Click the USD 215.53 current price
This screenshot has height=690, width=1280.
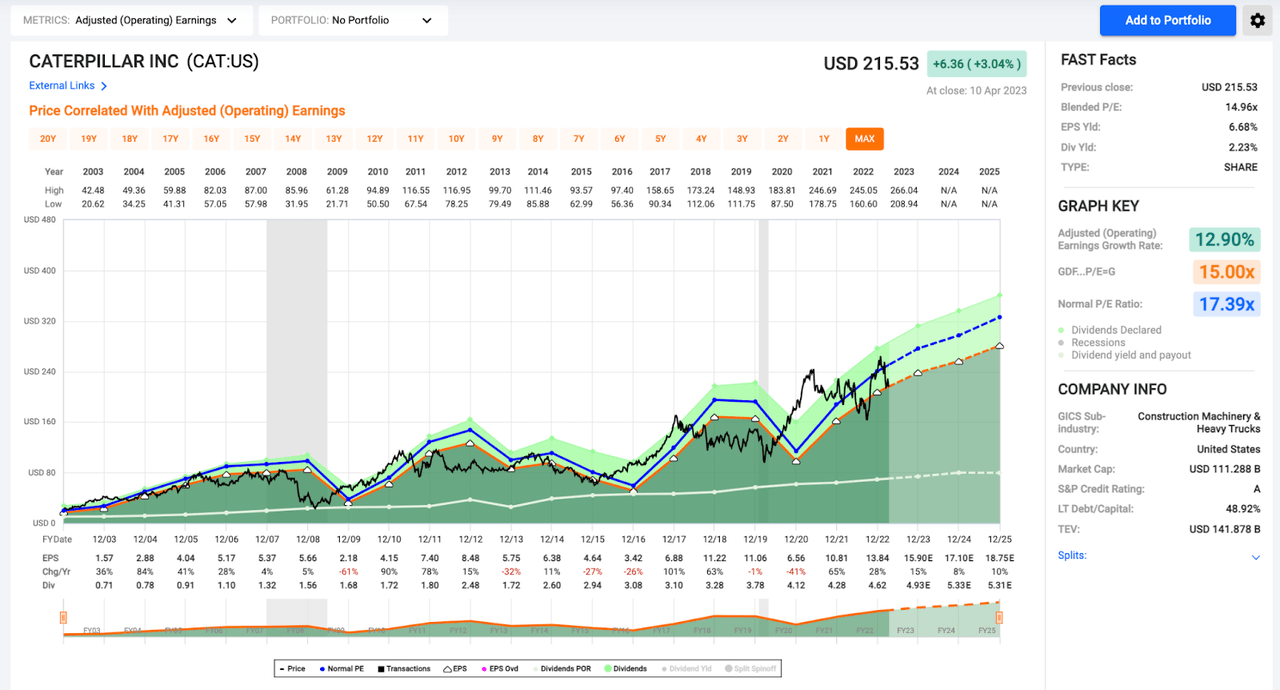click(x=871, y=64)
